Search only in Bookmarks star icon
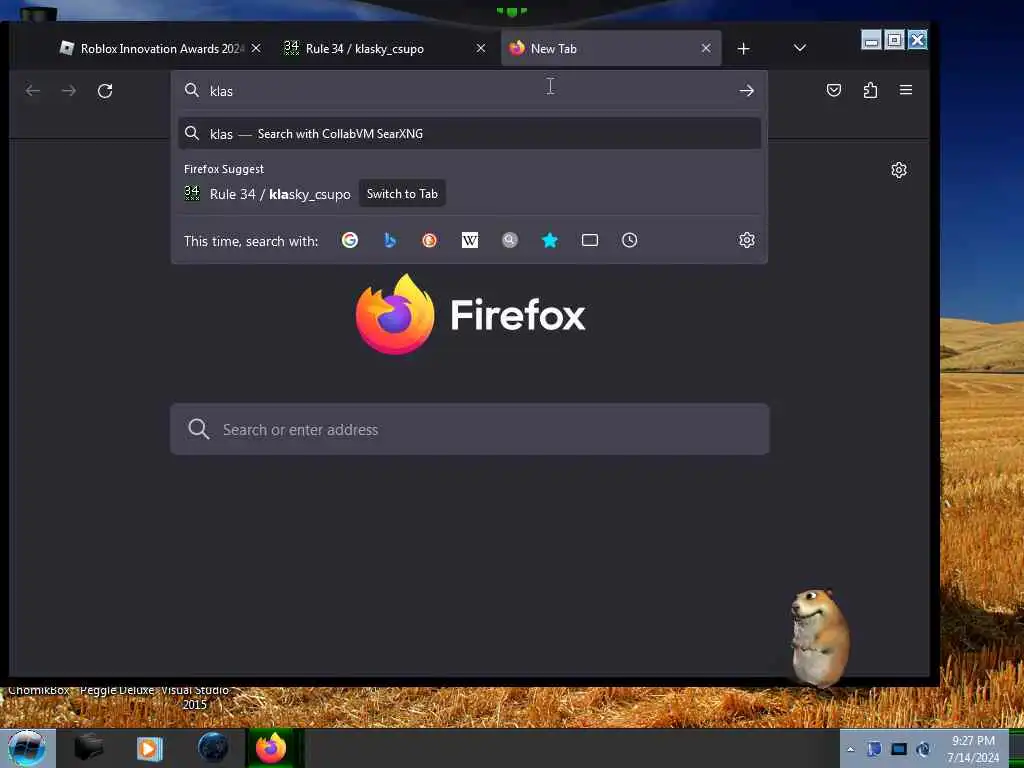This screenshot has height=768, width=1024. pyautogui.click(x=550, y=240)
